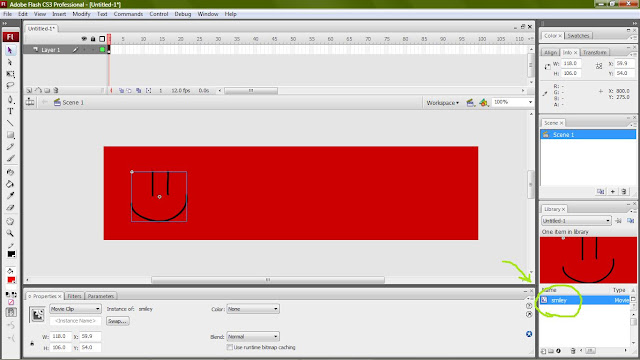
Task: Open the Blend Normal dropdown
Action: [x=253, y=337]
